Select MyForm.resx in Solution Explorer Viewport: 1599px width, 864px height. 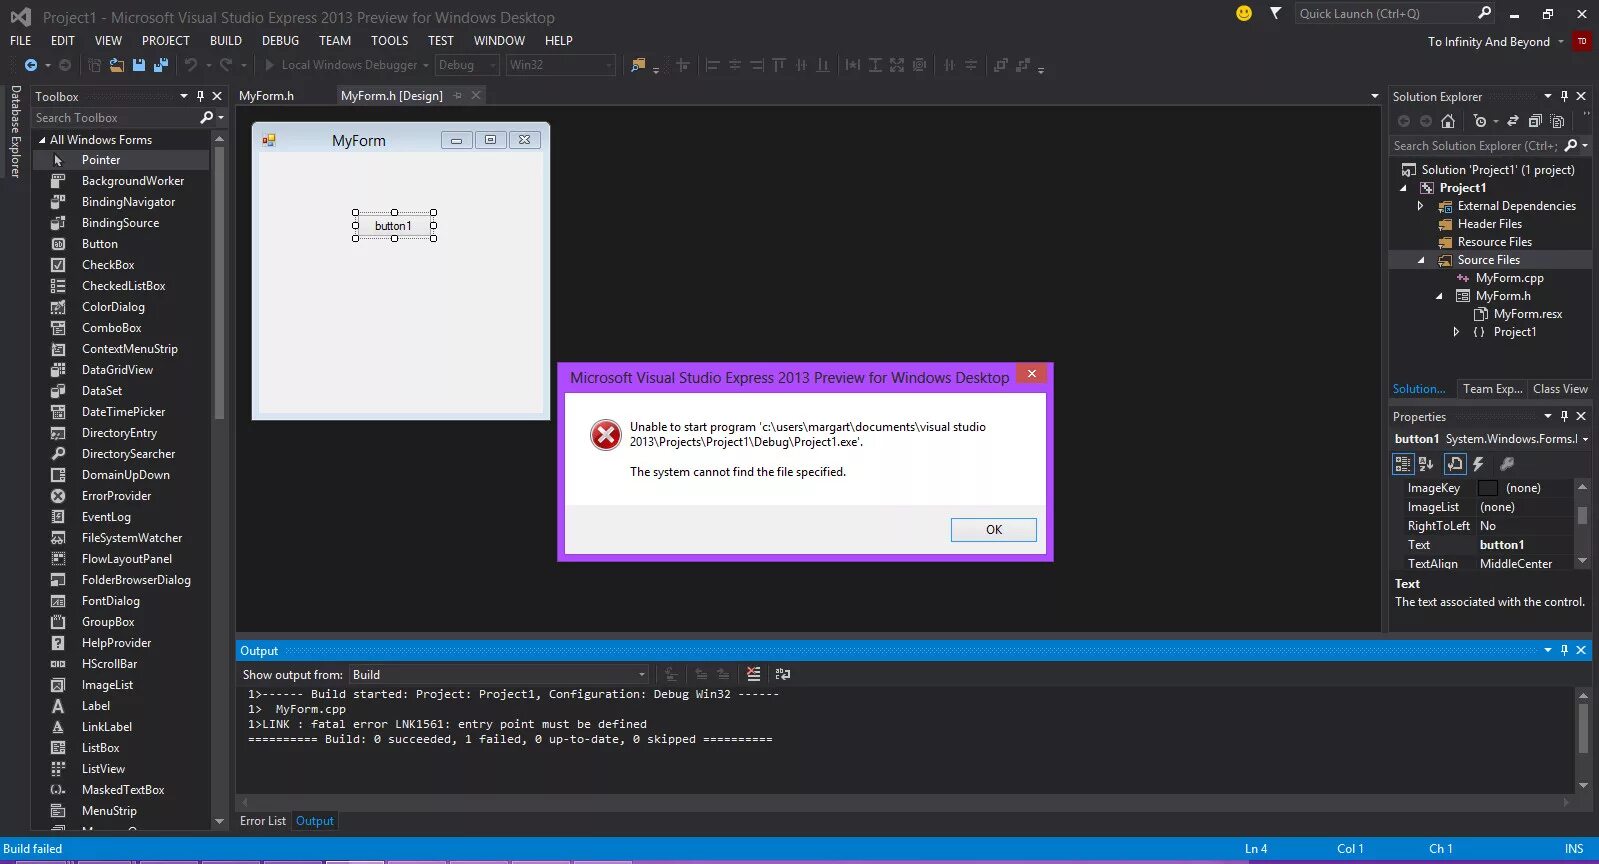coord(1527,314)
